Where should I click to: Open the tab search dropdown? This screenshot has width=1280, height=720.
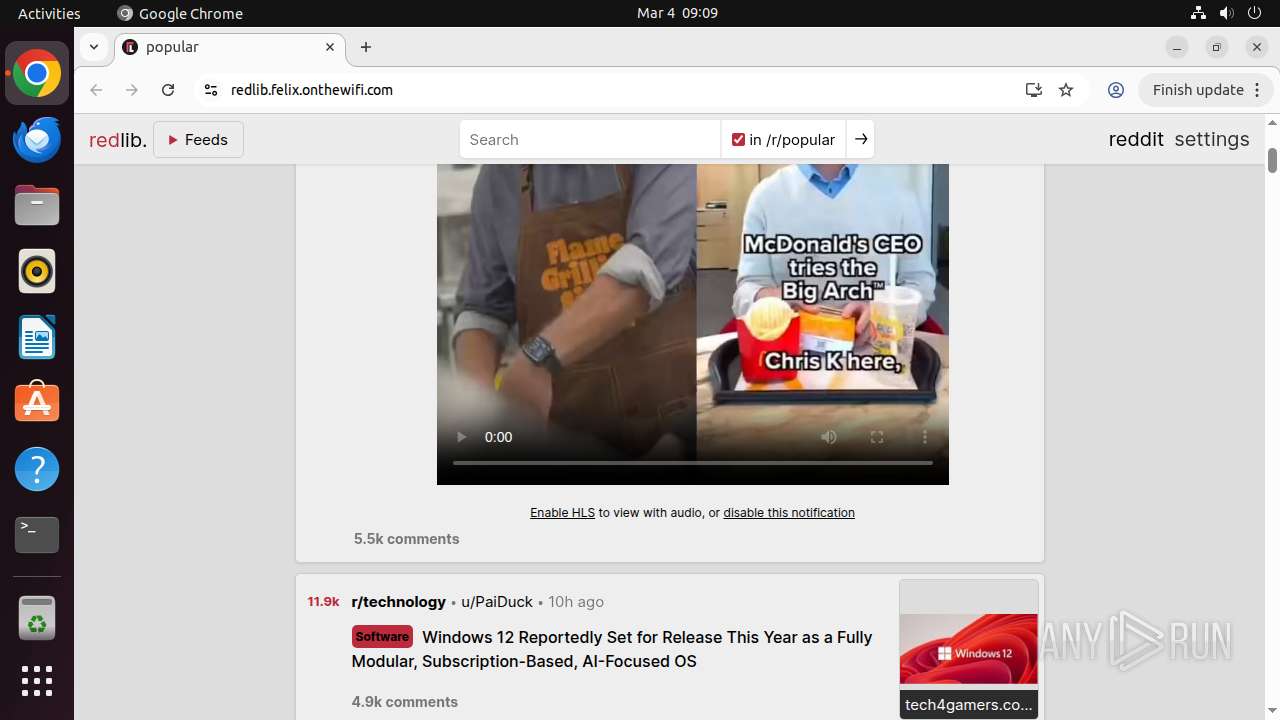click(93, 47)
